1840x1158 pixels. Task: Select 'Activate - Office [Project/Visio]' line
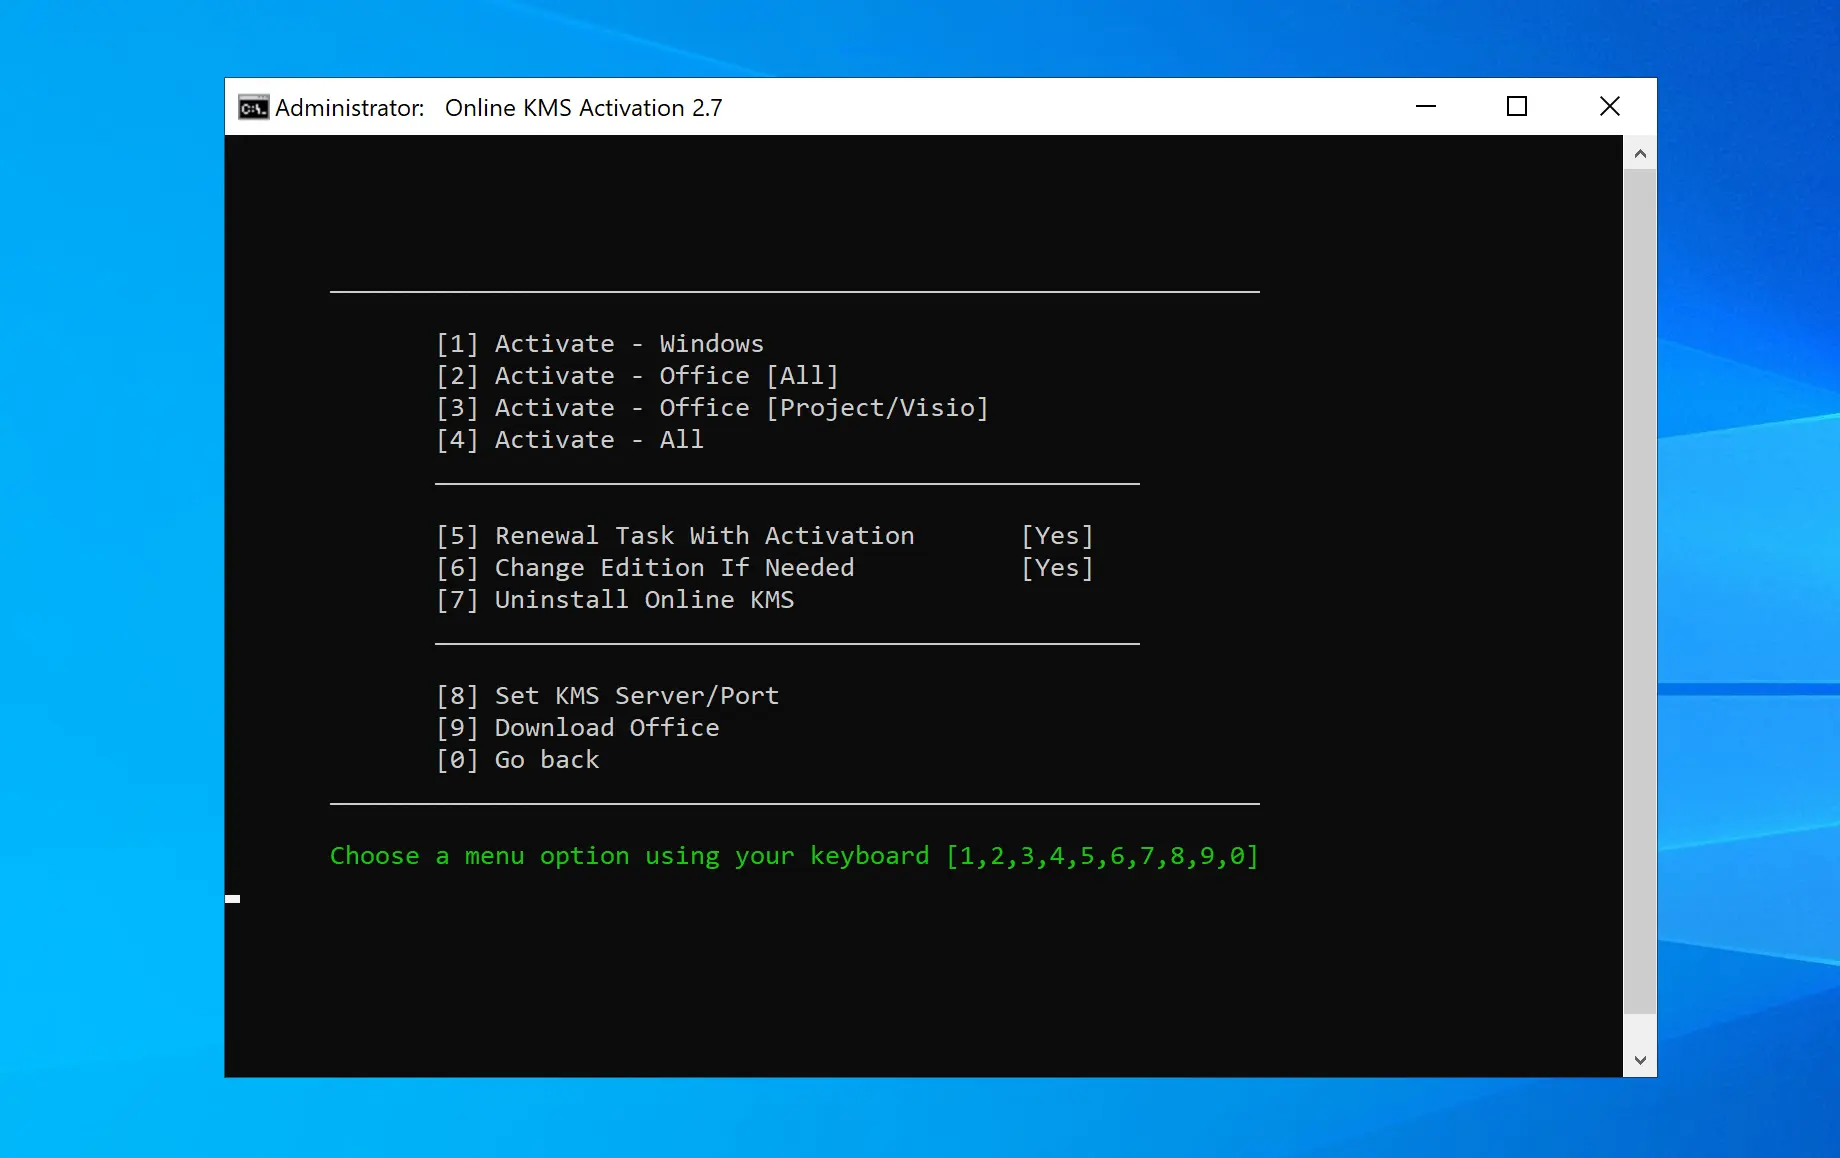(x=712, y=408)
